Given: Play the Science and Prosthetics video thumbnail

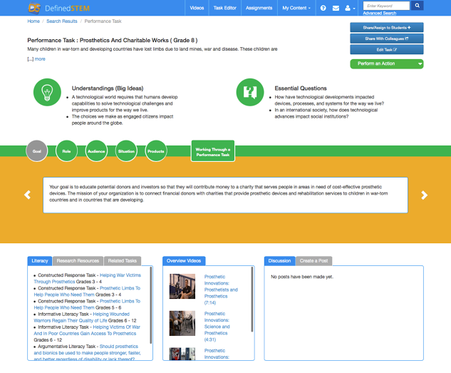Looking at the screenshot, I should [182, 323].
